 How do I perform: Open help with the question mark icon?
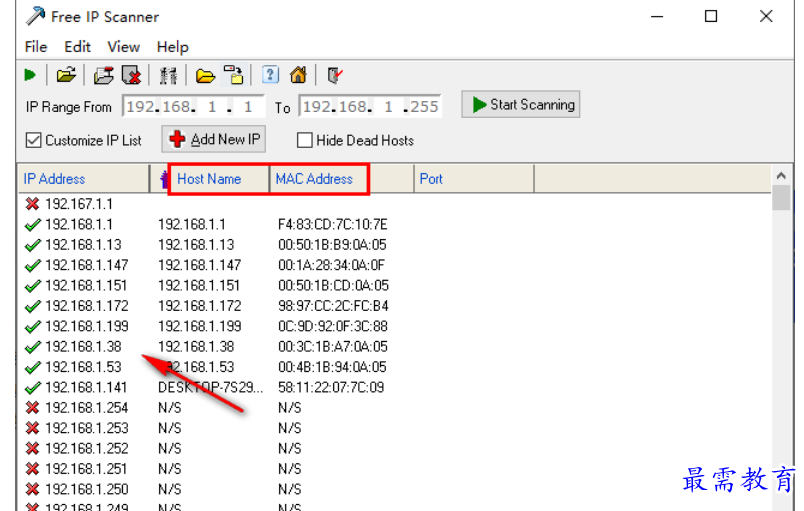coord(270,75)
